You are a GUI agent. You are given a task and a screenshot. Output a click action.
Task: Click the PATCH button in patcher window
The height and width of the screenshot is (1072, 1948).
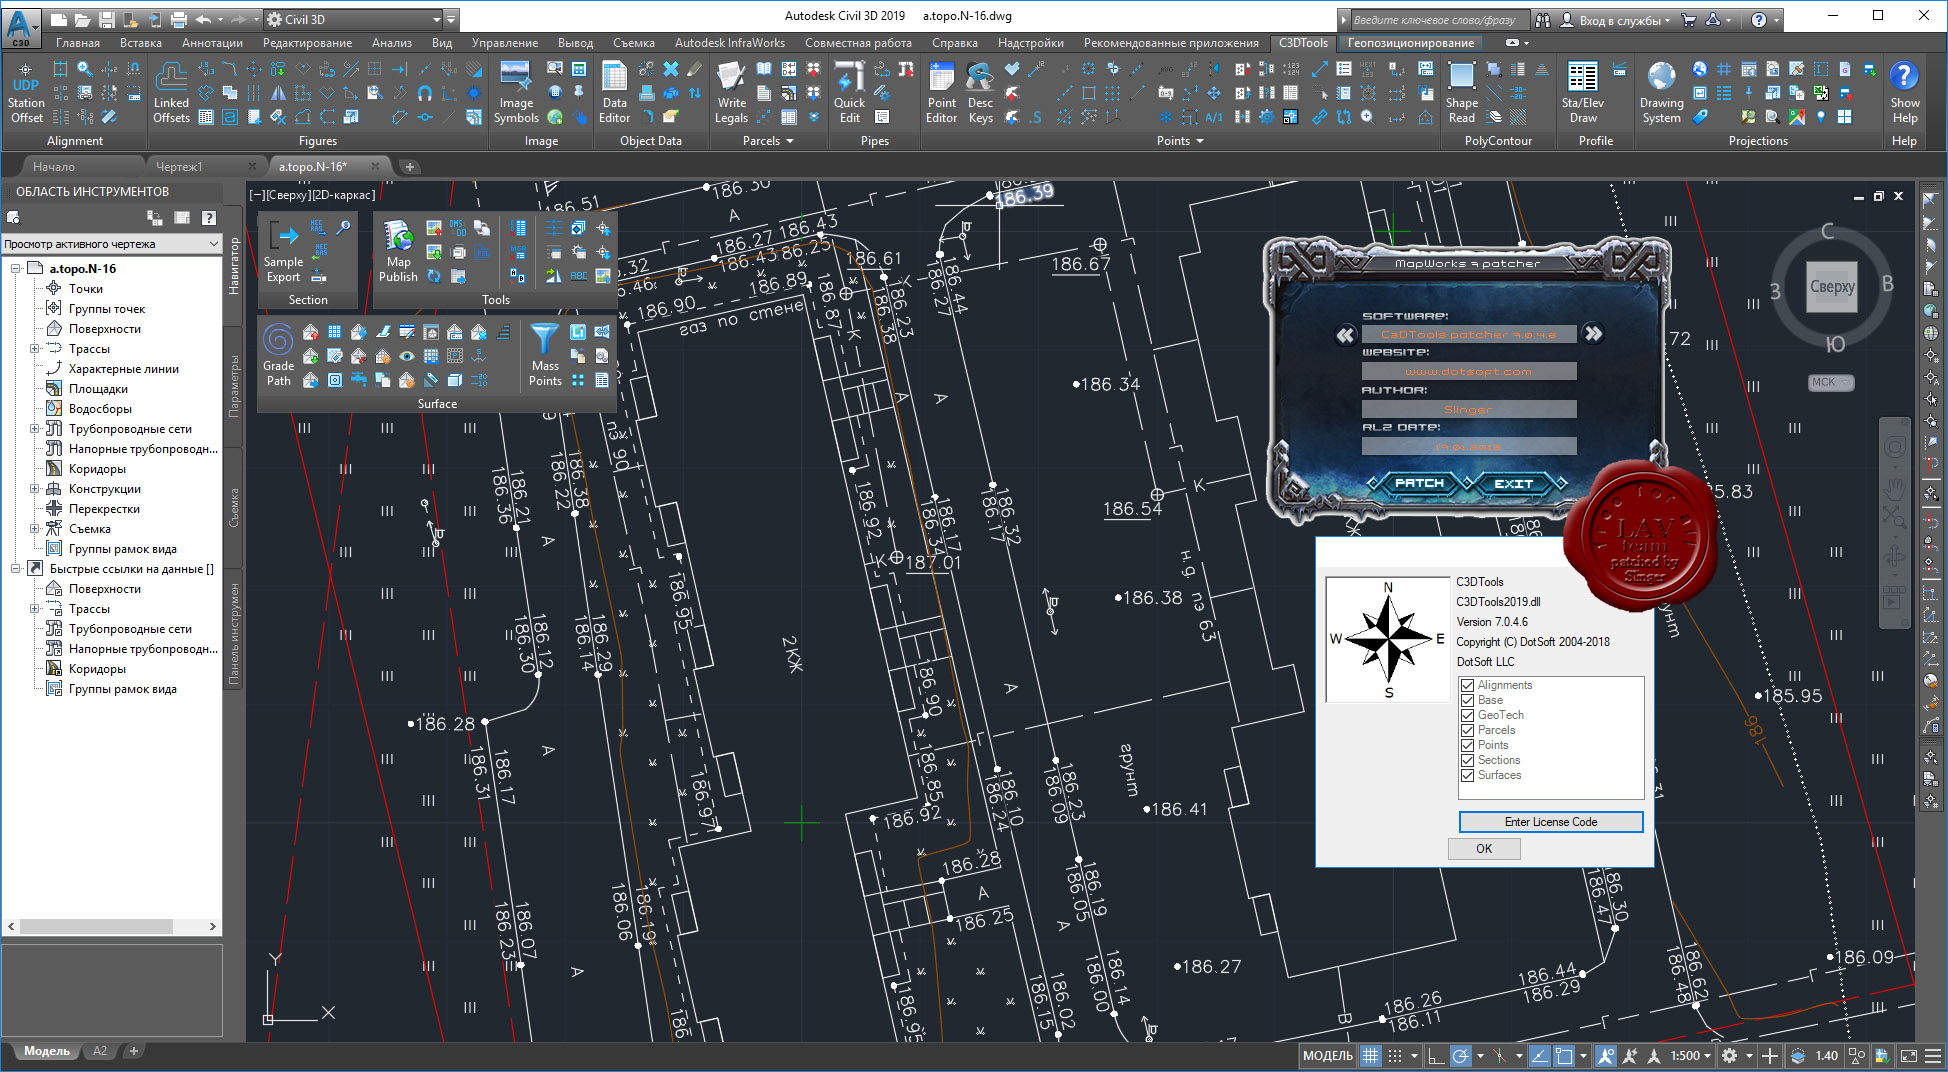[x=1419, y=483]
